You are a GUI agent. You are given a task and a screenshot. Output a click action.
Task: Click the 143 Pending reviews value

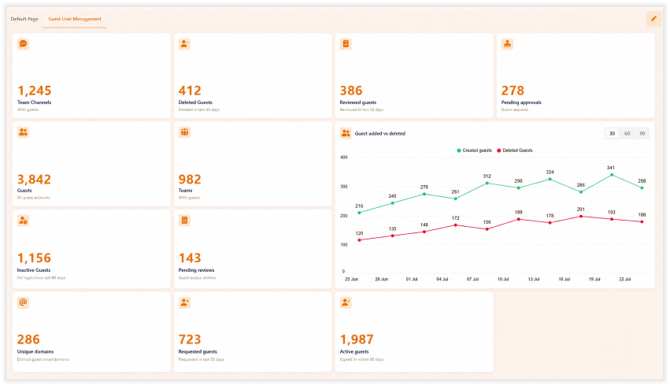[190, 258]
